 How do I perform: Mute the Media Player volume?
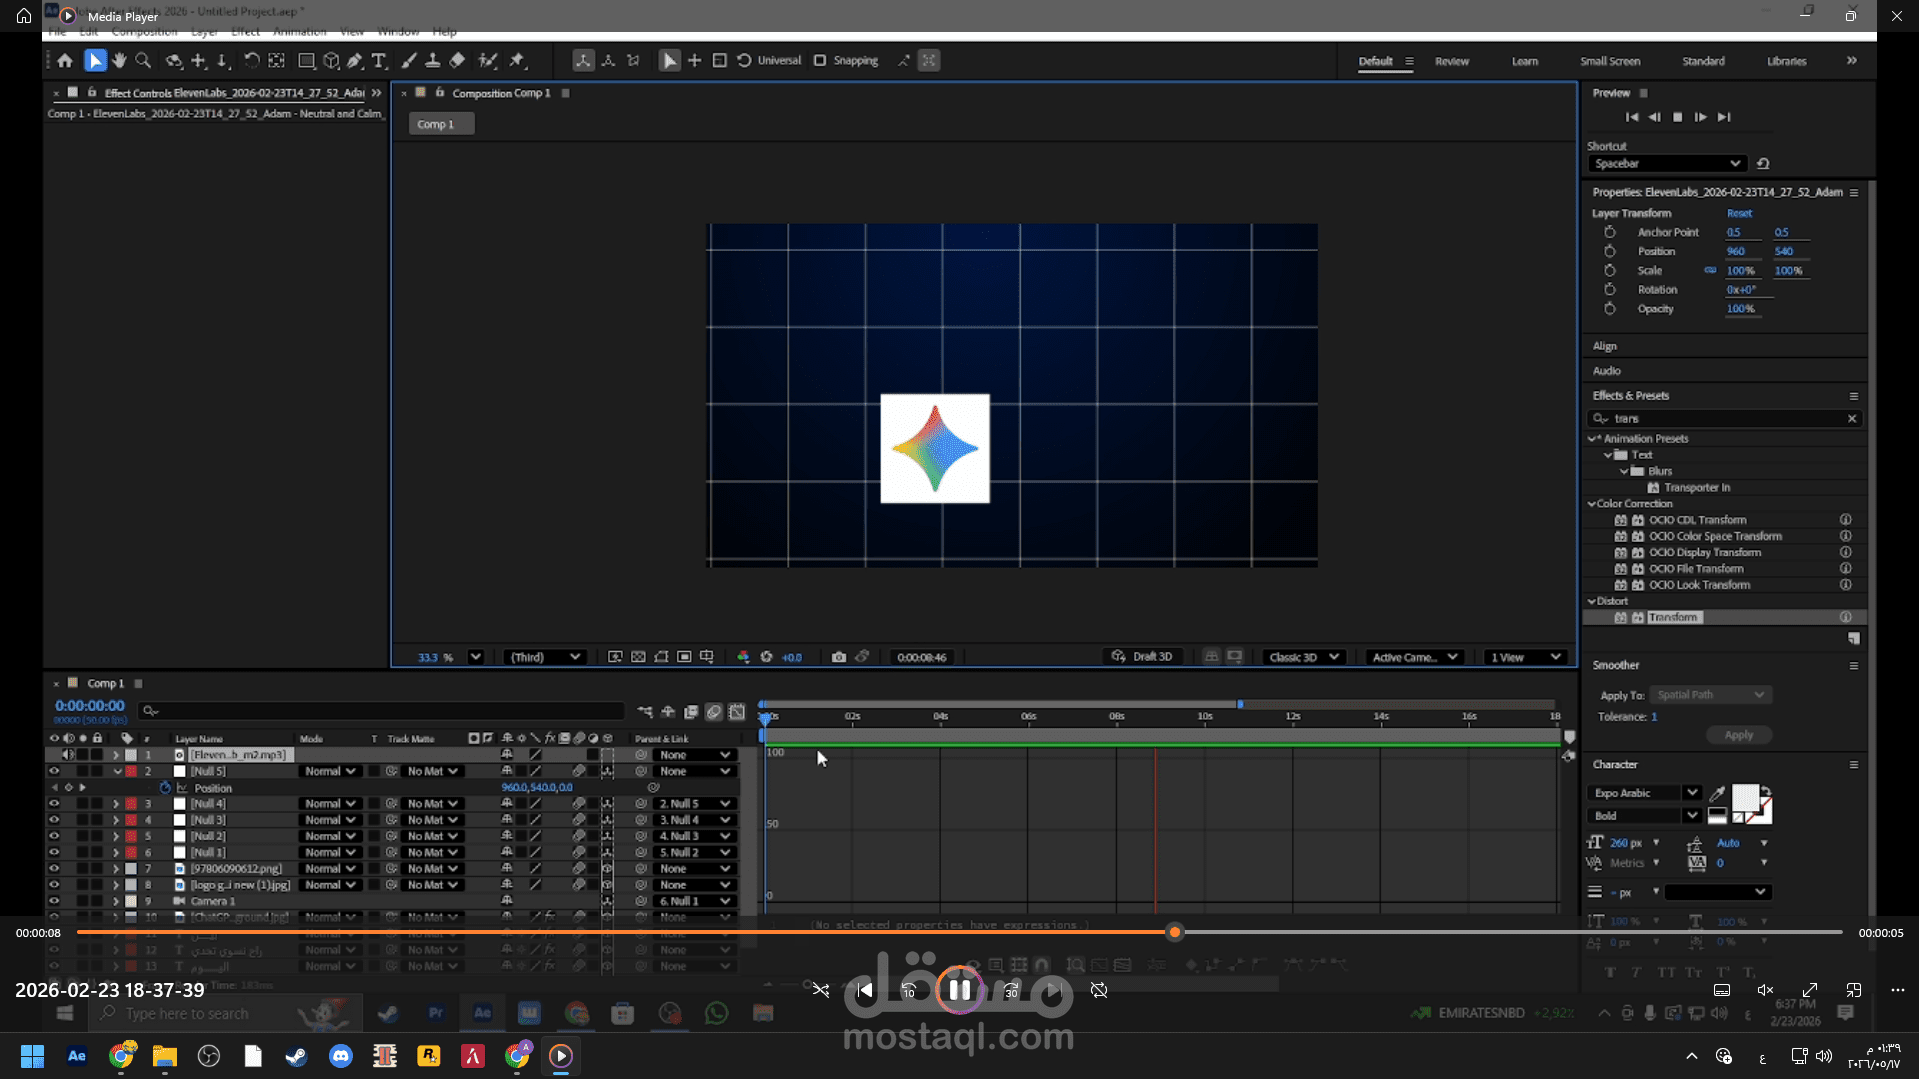1765,990
